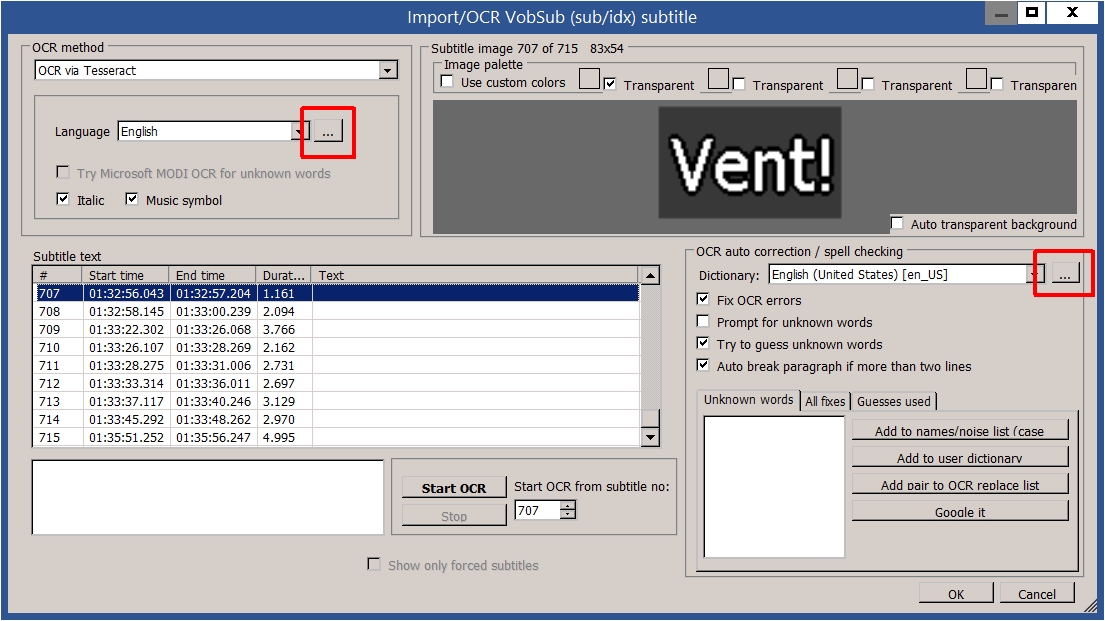The width and height of the screenshot is (1105, 621).
Task: Click Add to names/noise list button
Action: pos(960,431)
